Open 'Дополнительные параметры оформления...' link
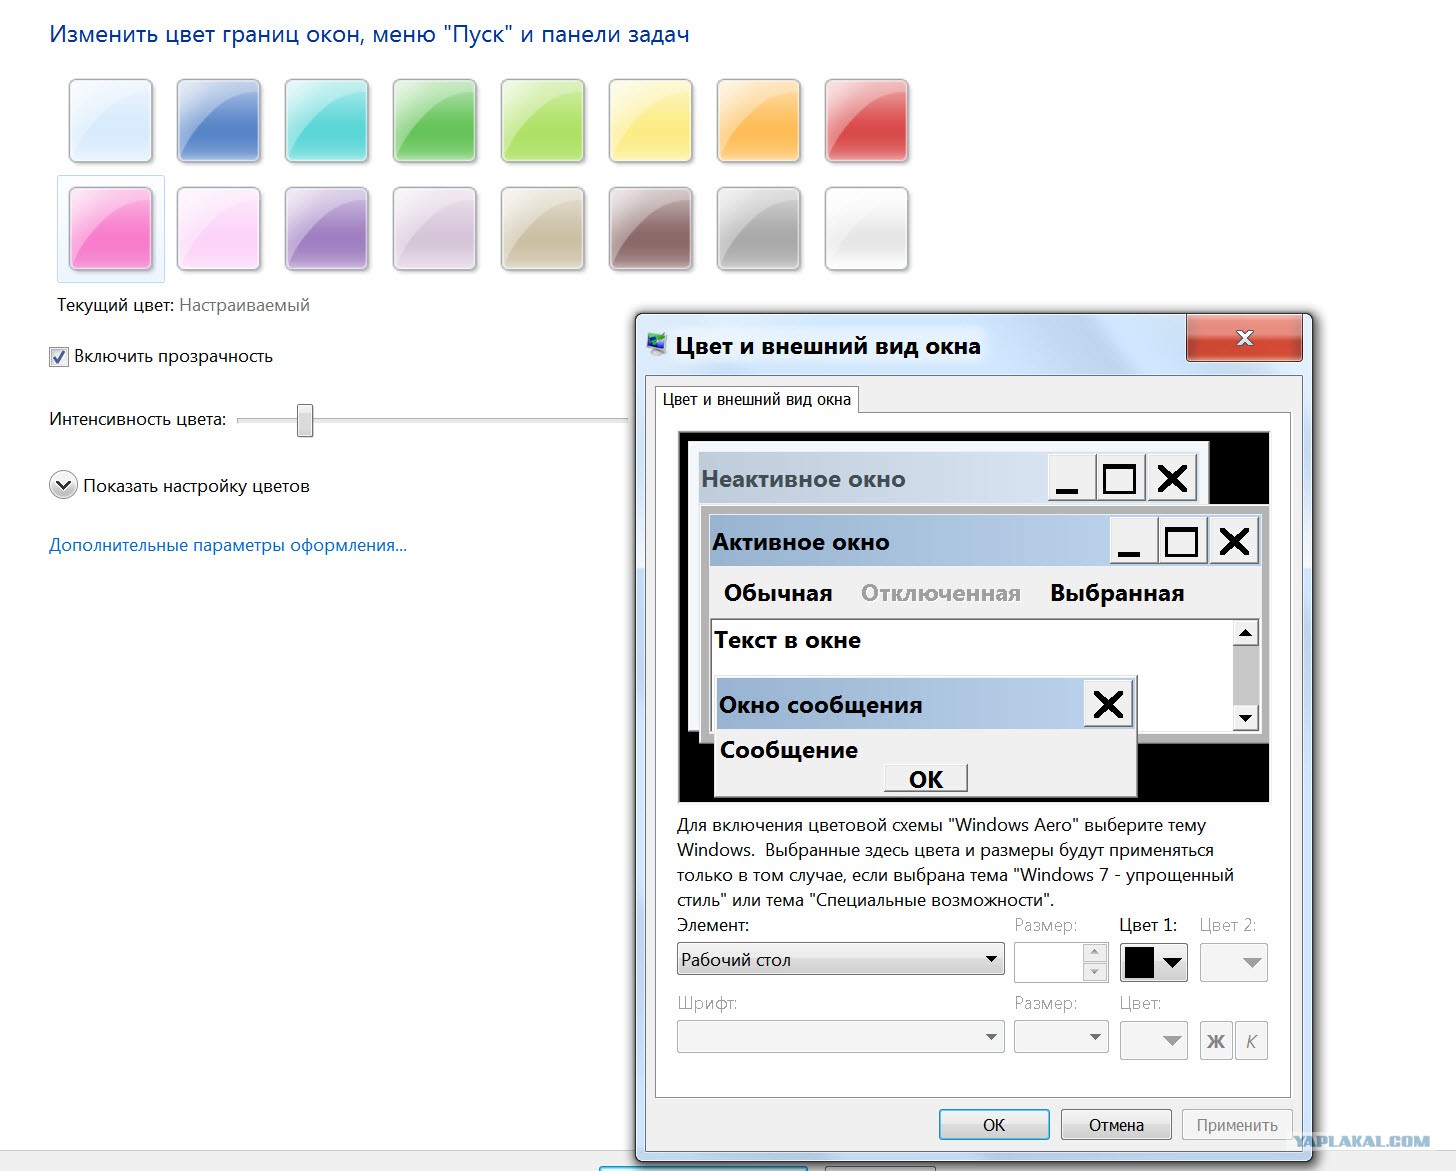 tap(228, 545)
